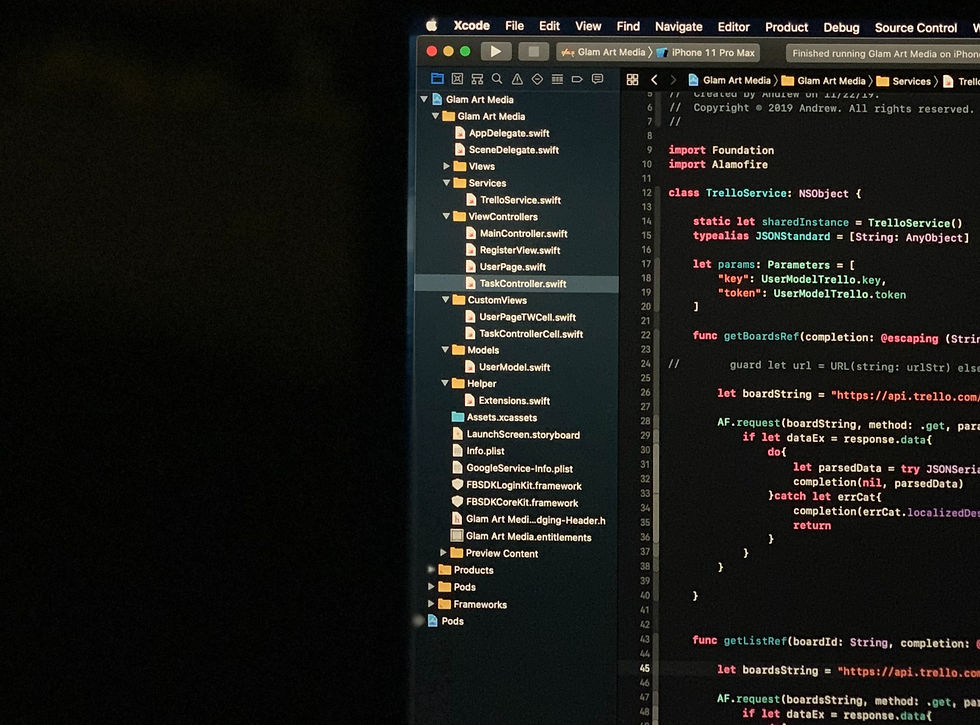
Task: Collapse the ViewControllers folder
Action: coord(446,216)
